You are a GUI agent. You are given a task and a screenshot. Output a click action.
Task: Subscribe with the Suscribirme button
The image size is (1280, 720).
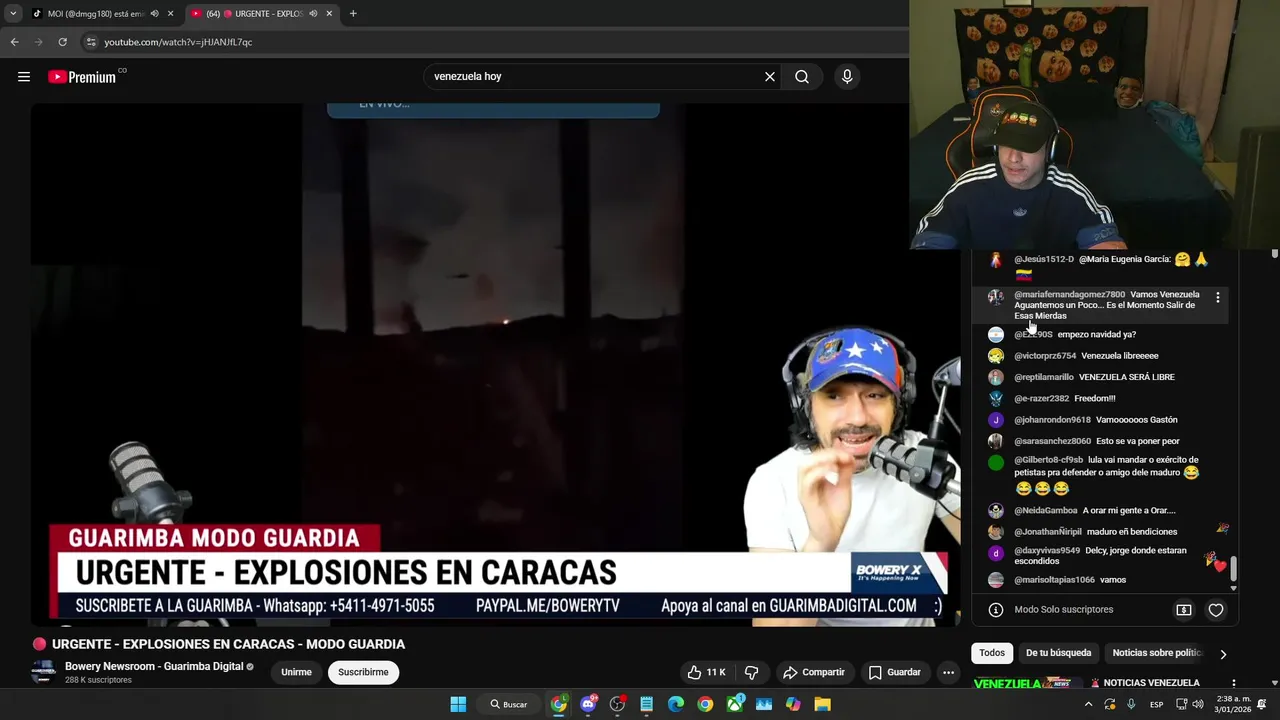pyautogui.click(x=363, y=672)
